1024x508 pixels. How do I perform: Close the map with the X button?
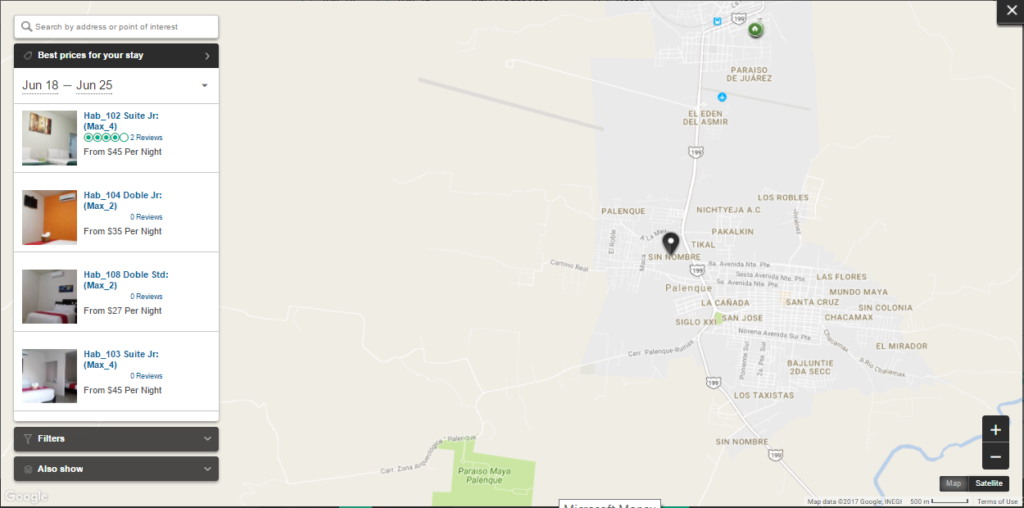(1012, 11)
